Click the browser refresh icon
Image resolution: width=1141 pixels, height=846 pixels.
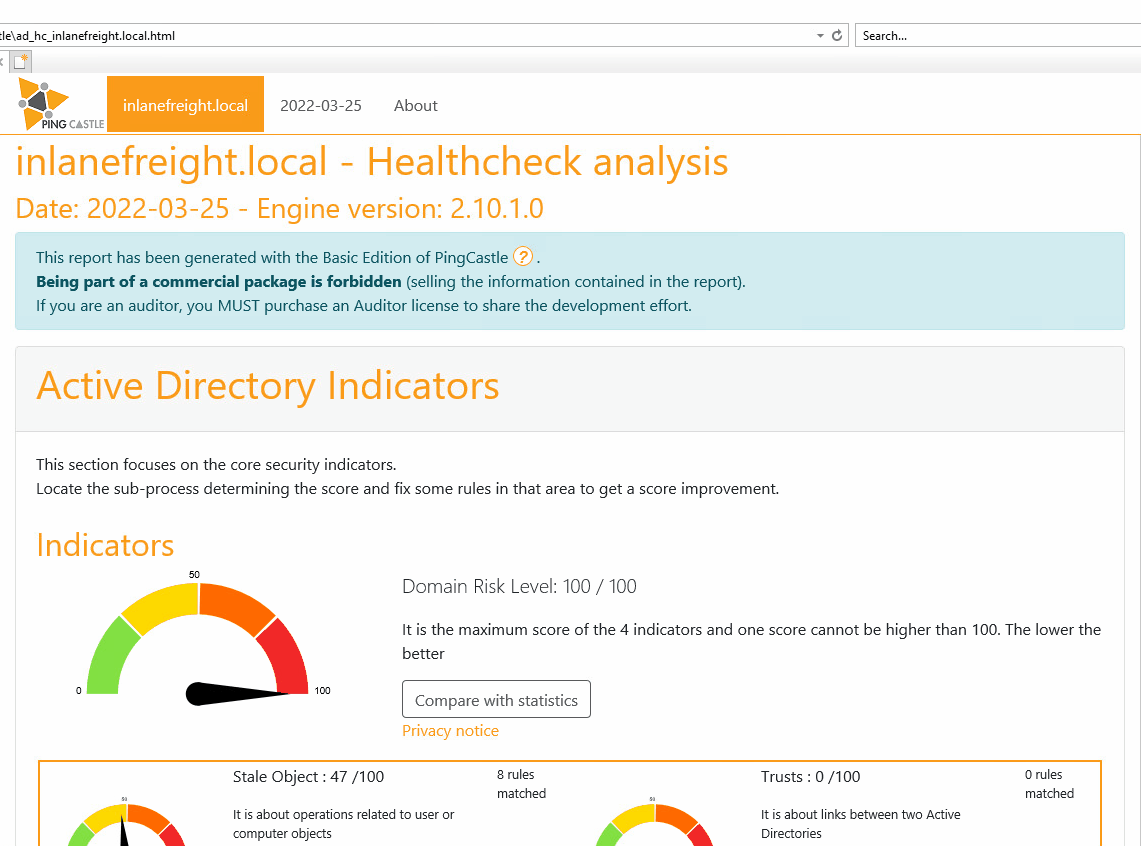pos(837,36)
